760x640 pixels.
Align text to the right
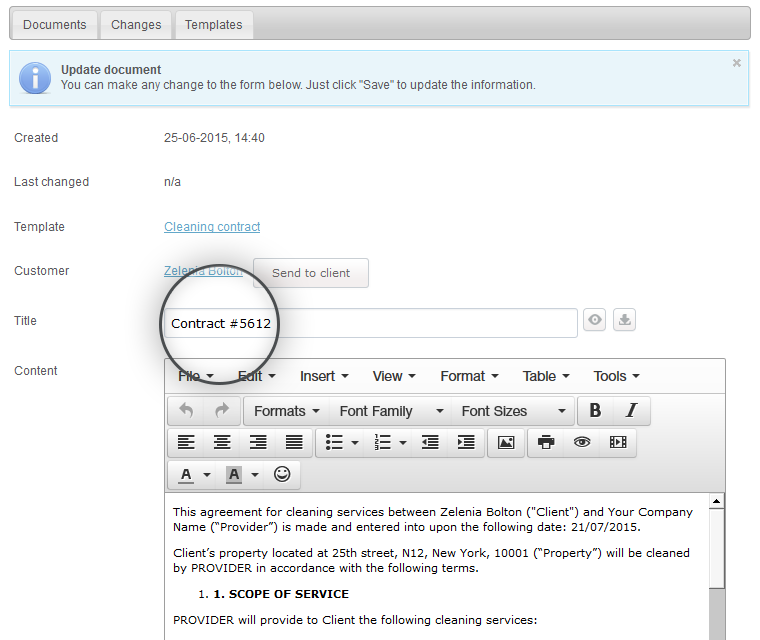click(258, 442)
